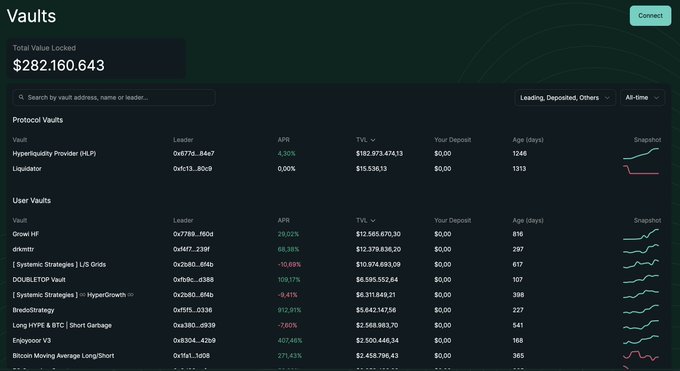
Task: Click Protocol Vaults APR column header
Action: point(284,140)
